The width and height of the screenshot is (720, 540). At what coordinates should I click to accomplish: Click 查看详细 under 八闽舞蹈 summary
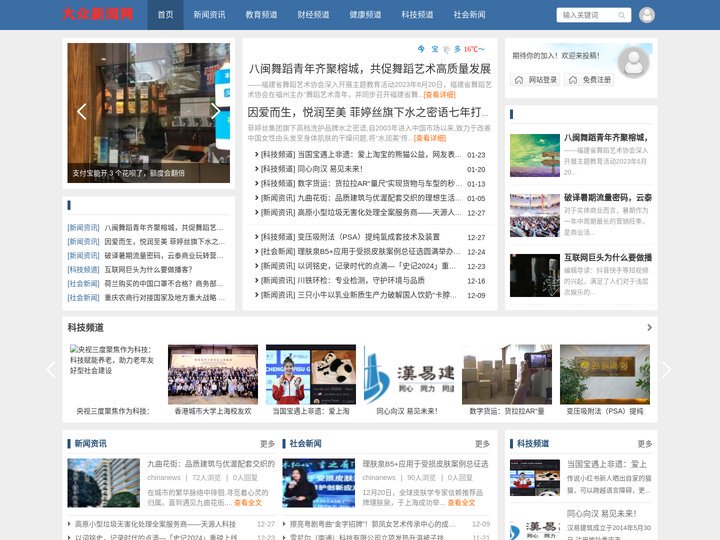click(x=439, y=95)
